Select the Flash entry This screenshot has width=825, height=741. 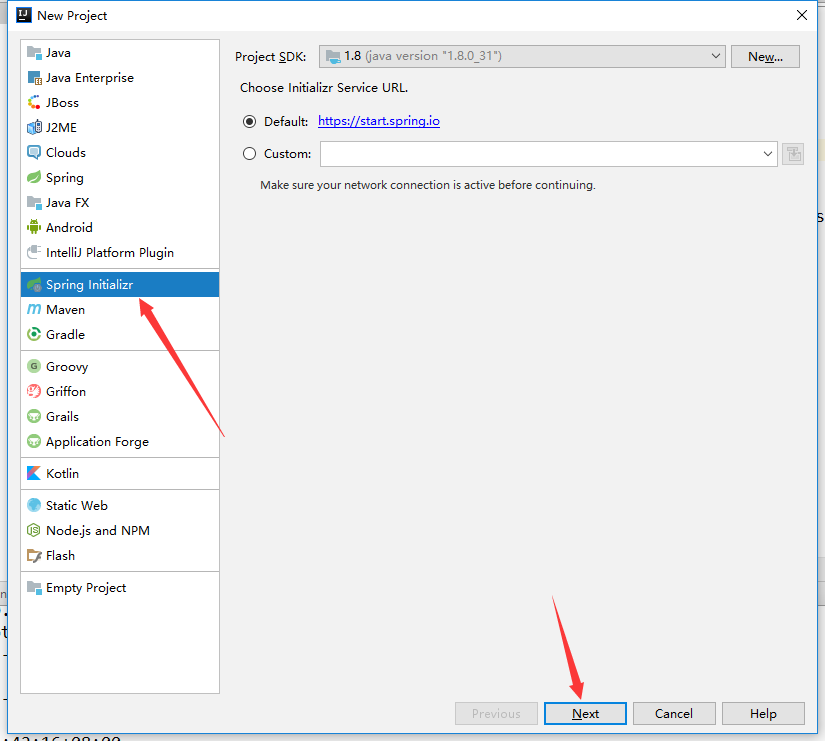point(120,556)
